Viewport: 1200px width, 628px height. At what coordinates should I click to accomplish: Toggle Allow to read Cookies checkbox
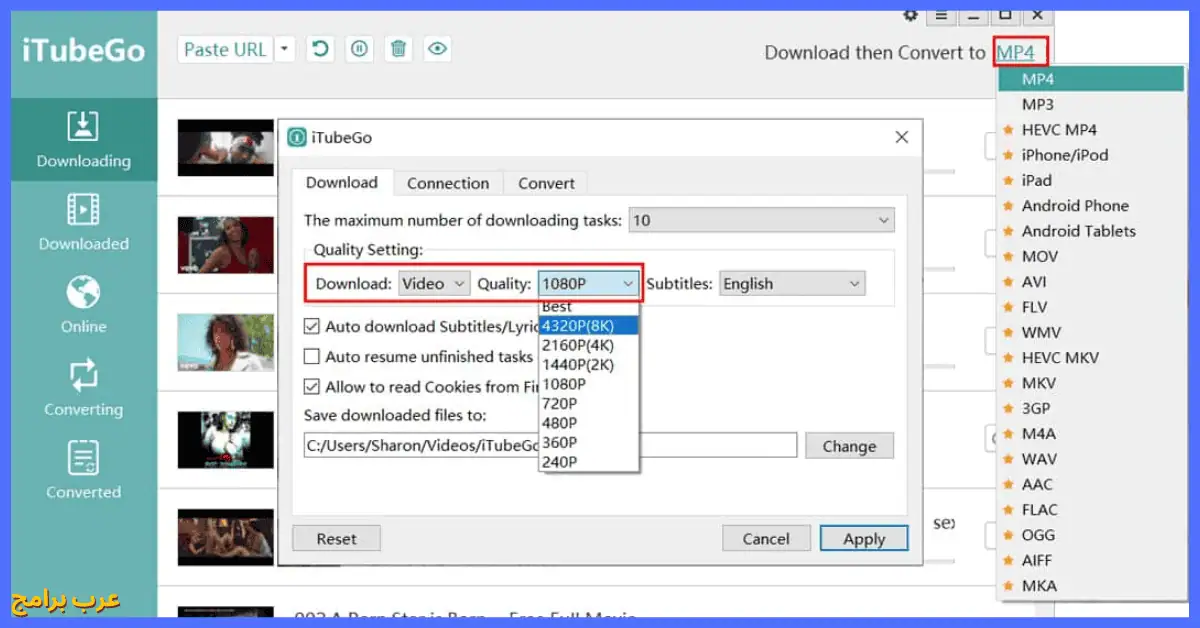click(312, 387)
